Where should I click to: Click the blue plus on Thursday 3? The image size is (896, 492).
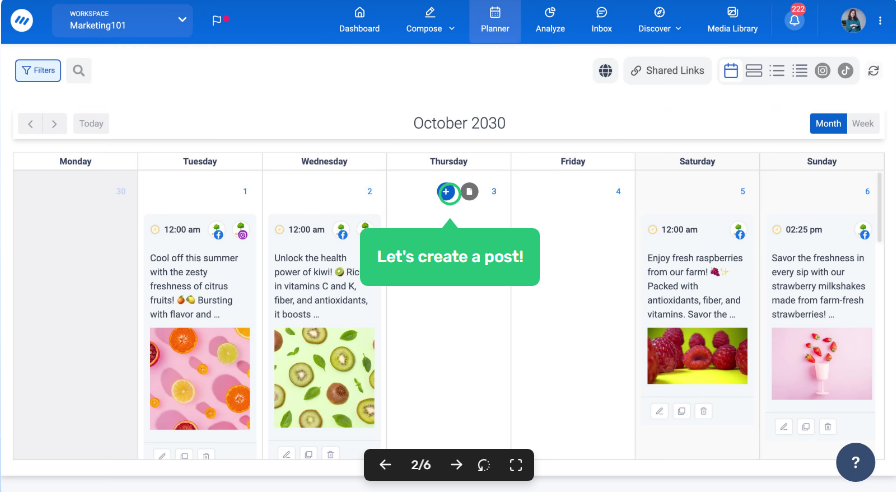447,191
